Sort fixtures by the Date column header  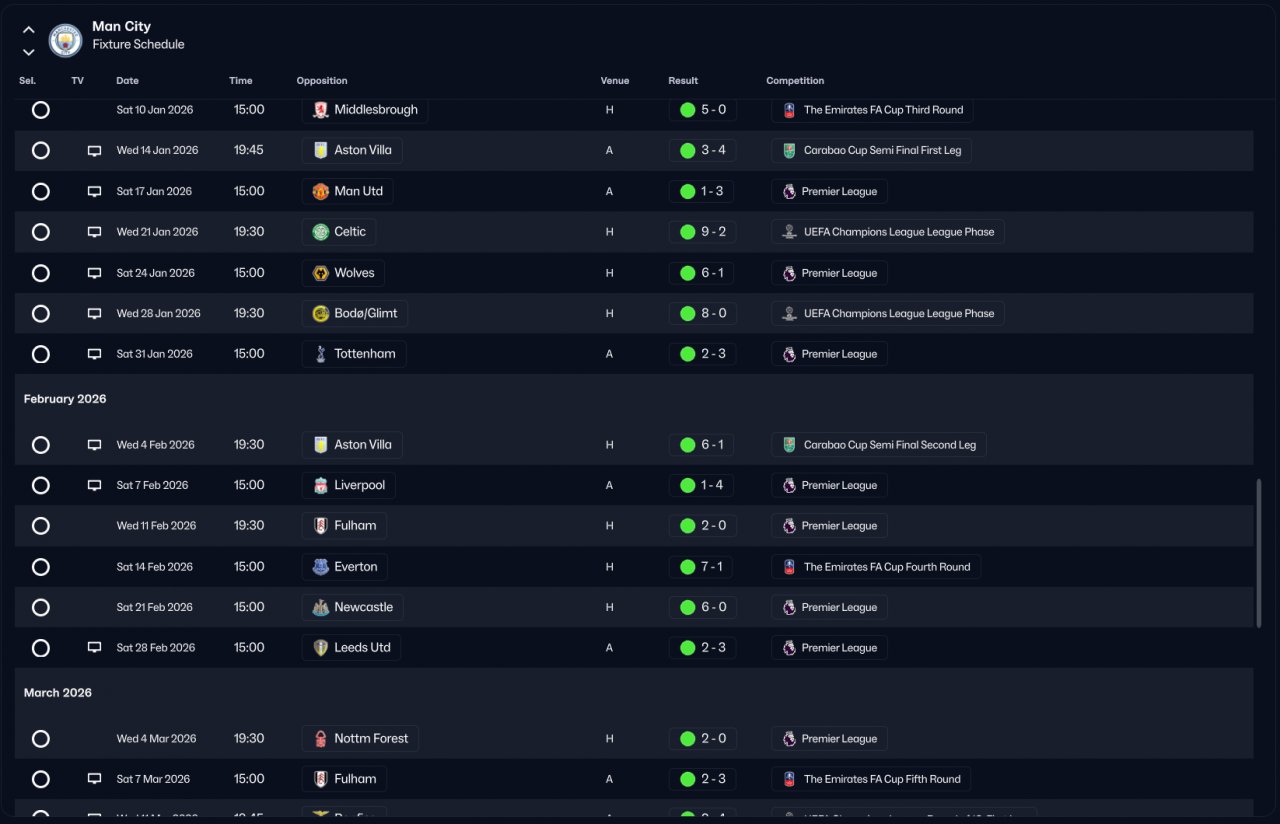pos(128,81)
